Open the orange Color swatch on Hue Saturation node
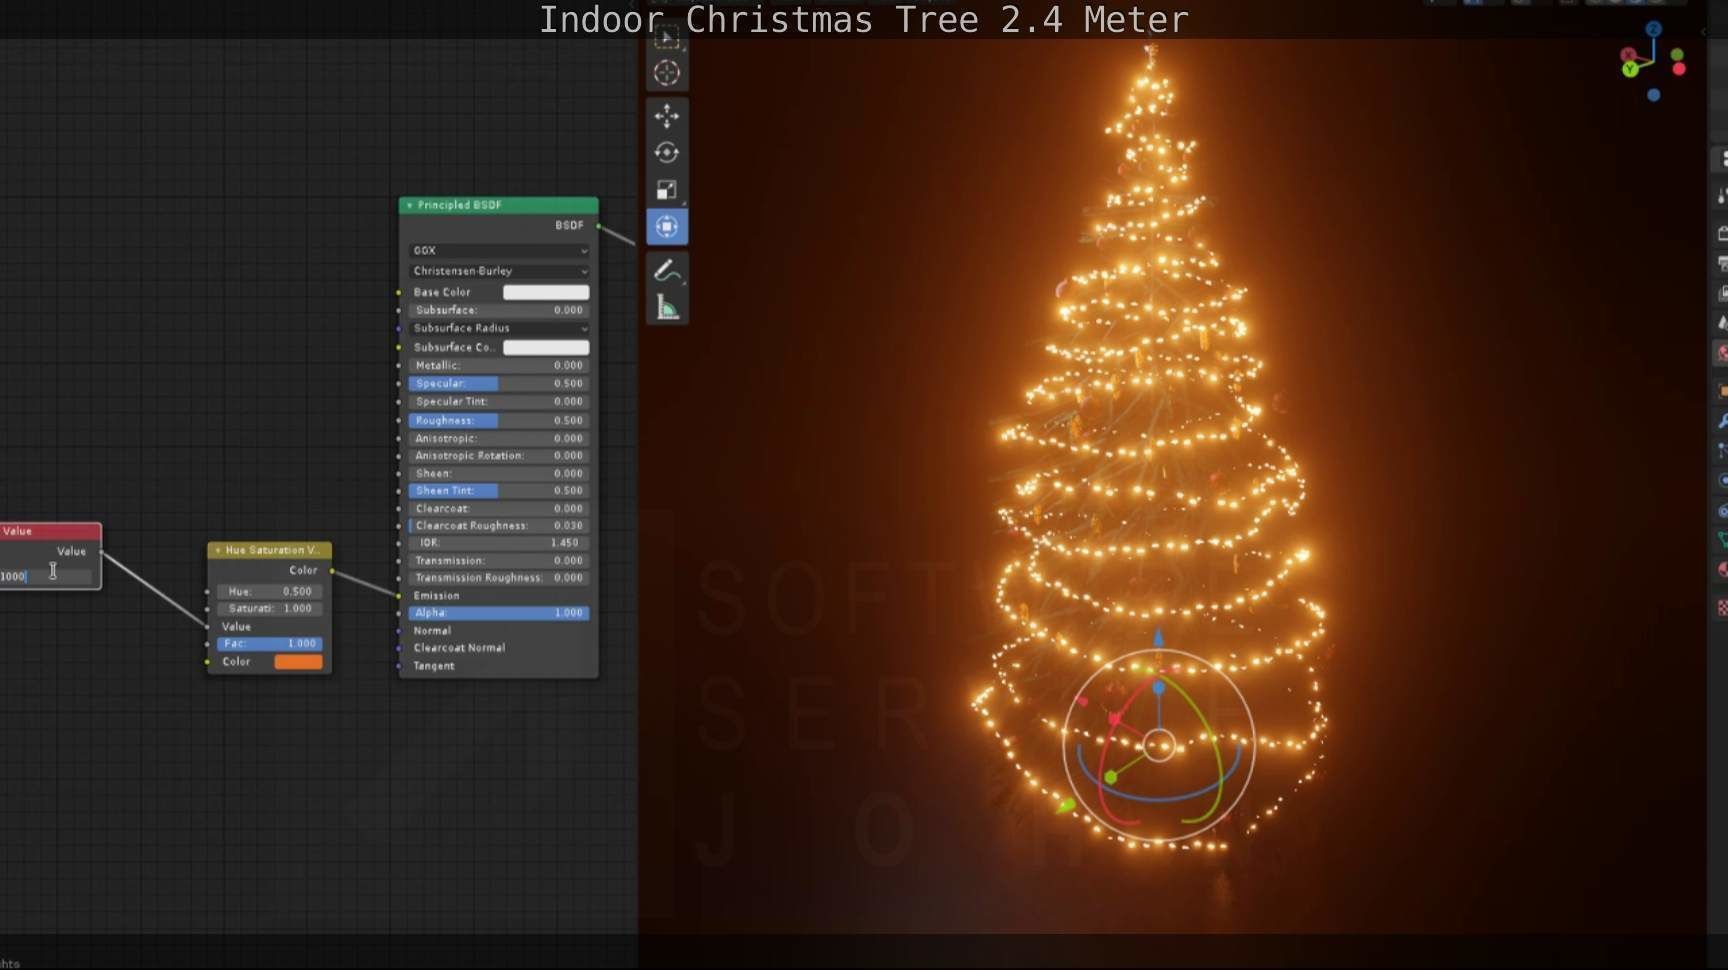Viewport: 1728px width, 970px height. 298,662
